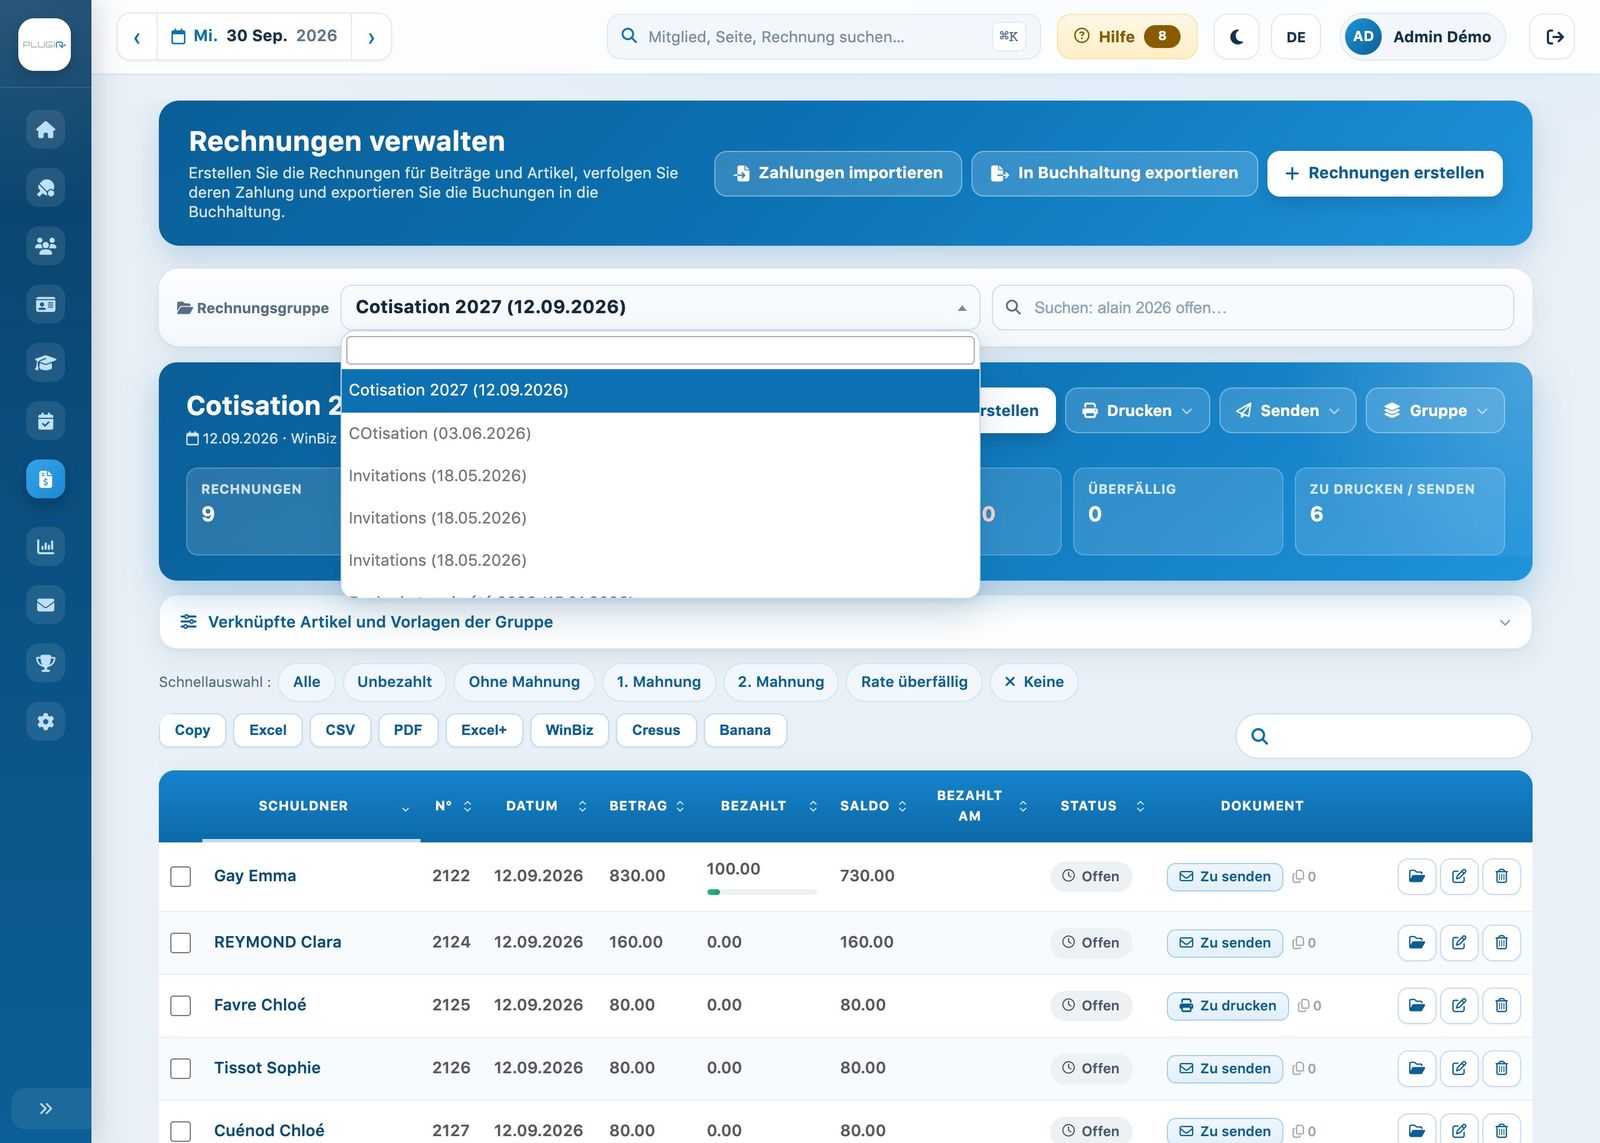This screenshot has height=1143, width=1600.
Task: Click the Zahlungen importieren button
Action: [838, 173]
